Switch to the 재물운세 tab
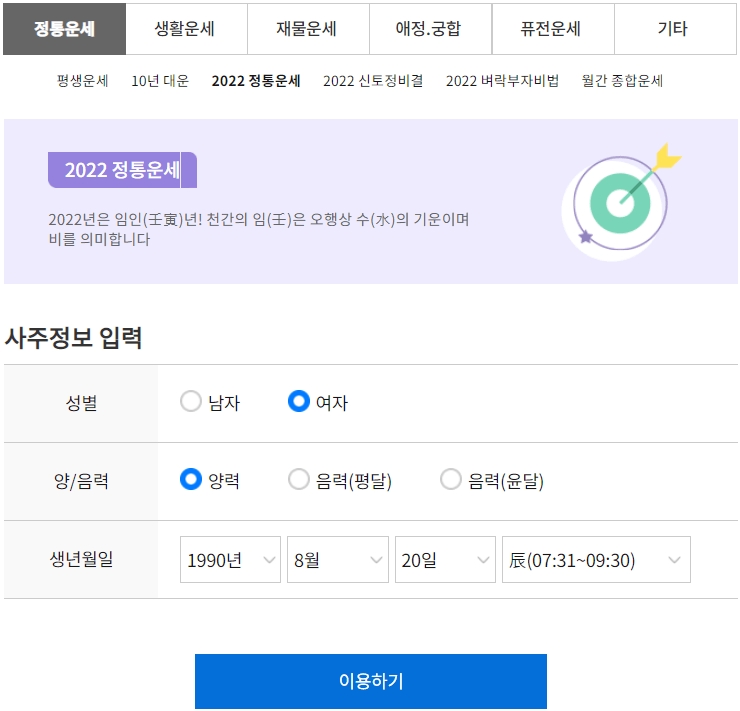The height and width of the screenshot is (711, 740). coord(308,29)
